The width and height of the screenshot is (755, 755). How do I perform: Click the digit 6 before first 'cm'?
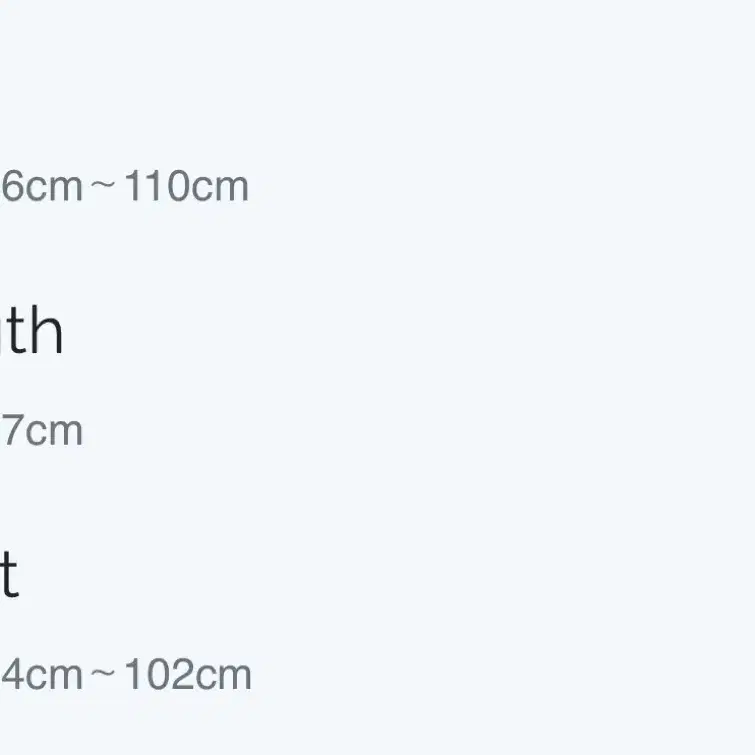pos(12,186)
